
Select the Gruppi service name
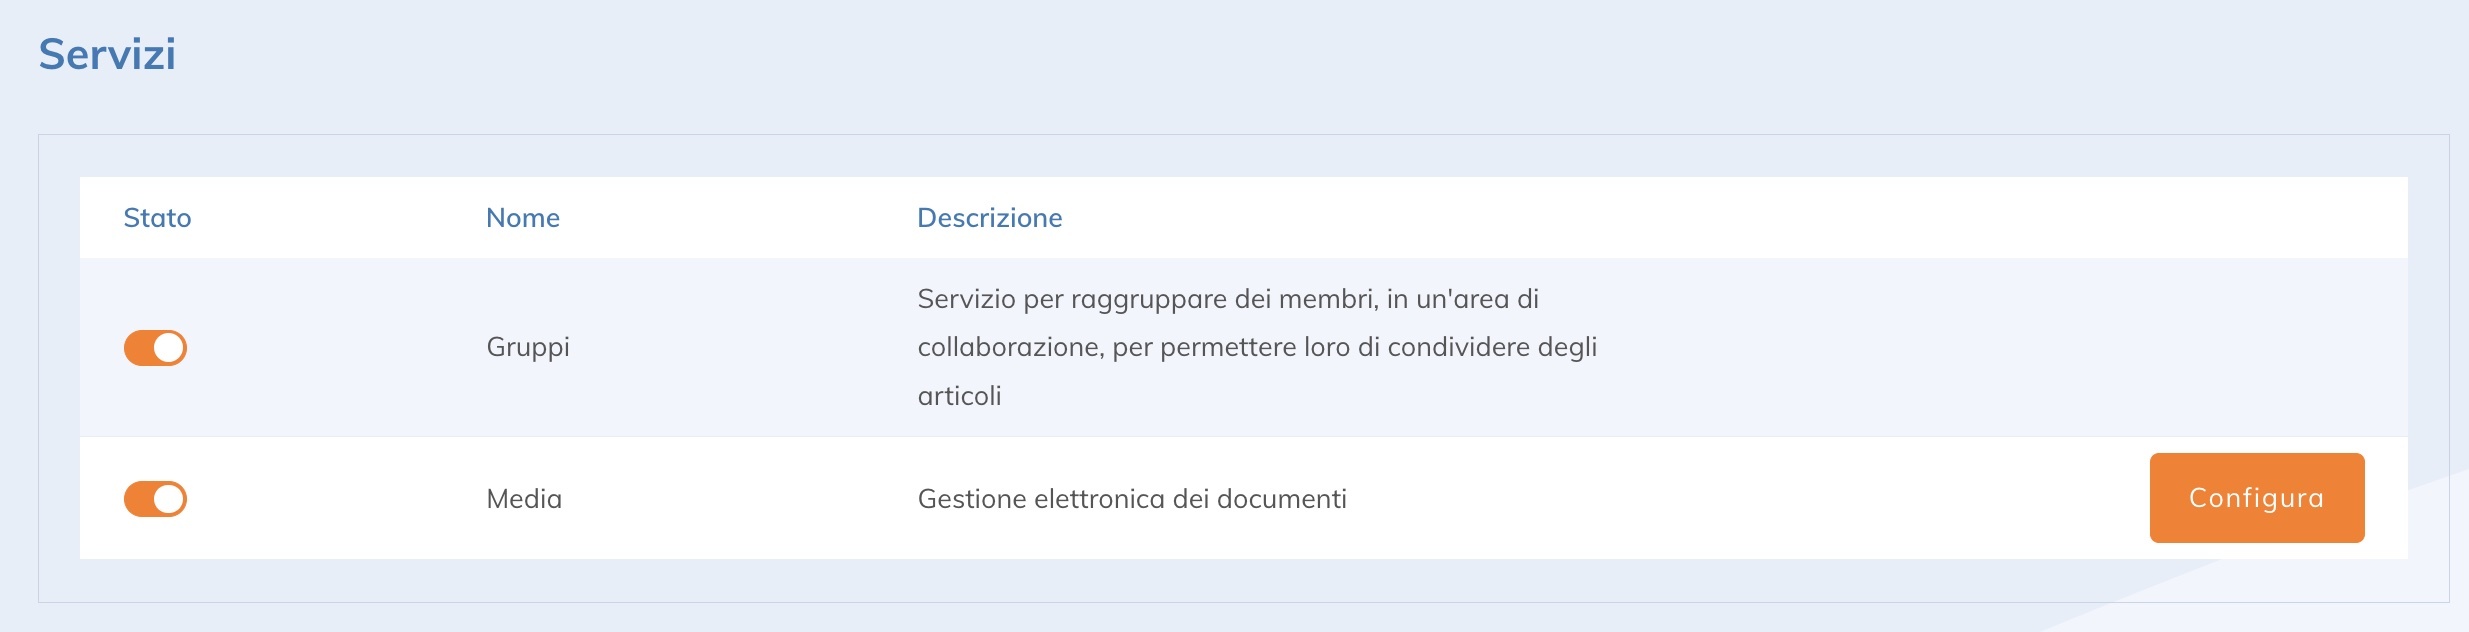[x=528, y=348]
